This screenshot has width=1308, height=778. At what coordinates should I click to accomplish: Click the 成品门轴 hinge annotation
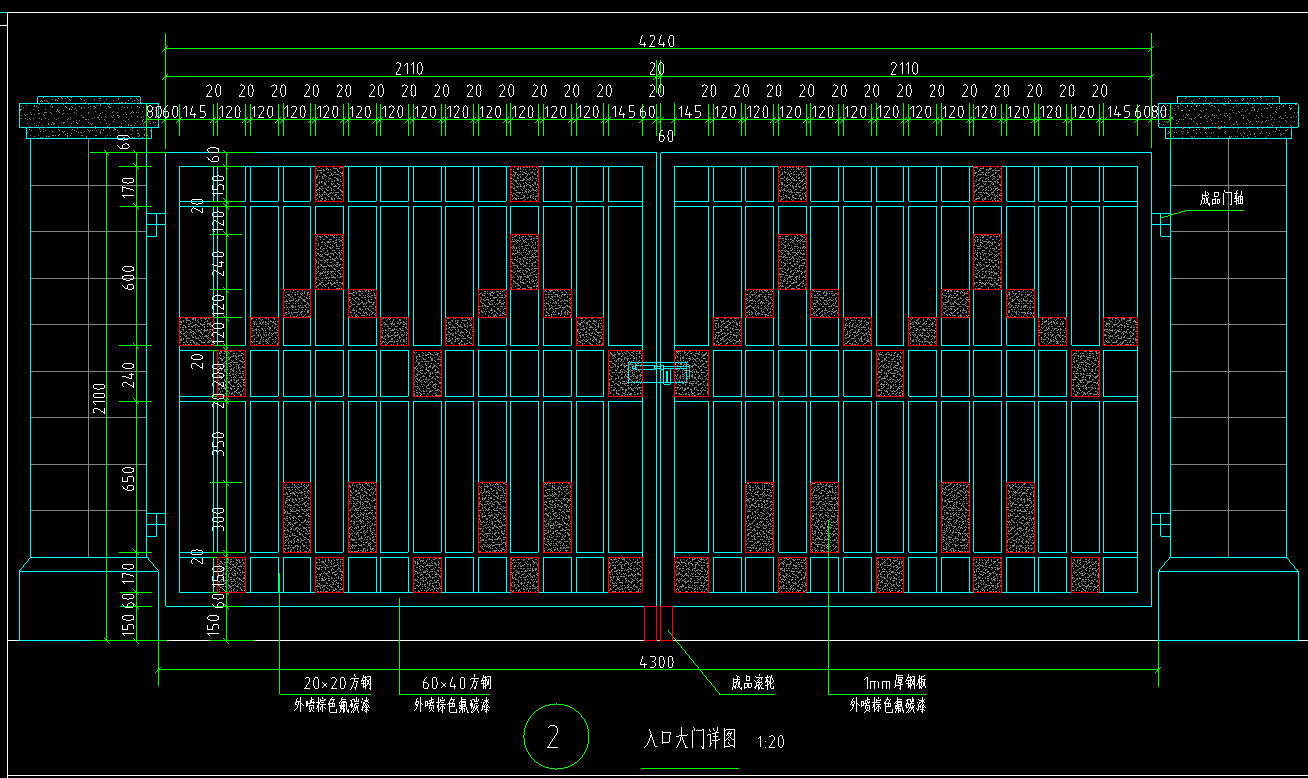click(1222, 199)
